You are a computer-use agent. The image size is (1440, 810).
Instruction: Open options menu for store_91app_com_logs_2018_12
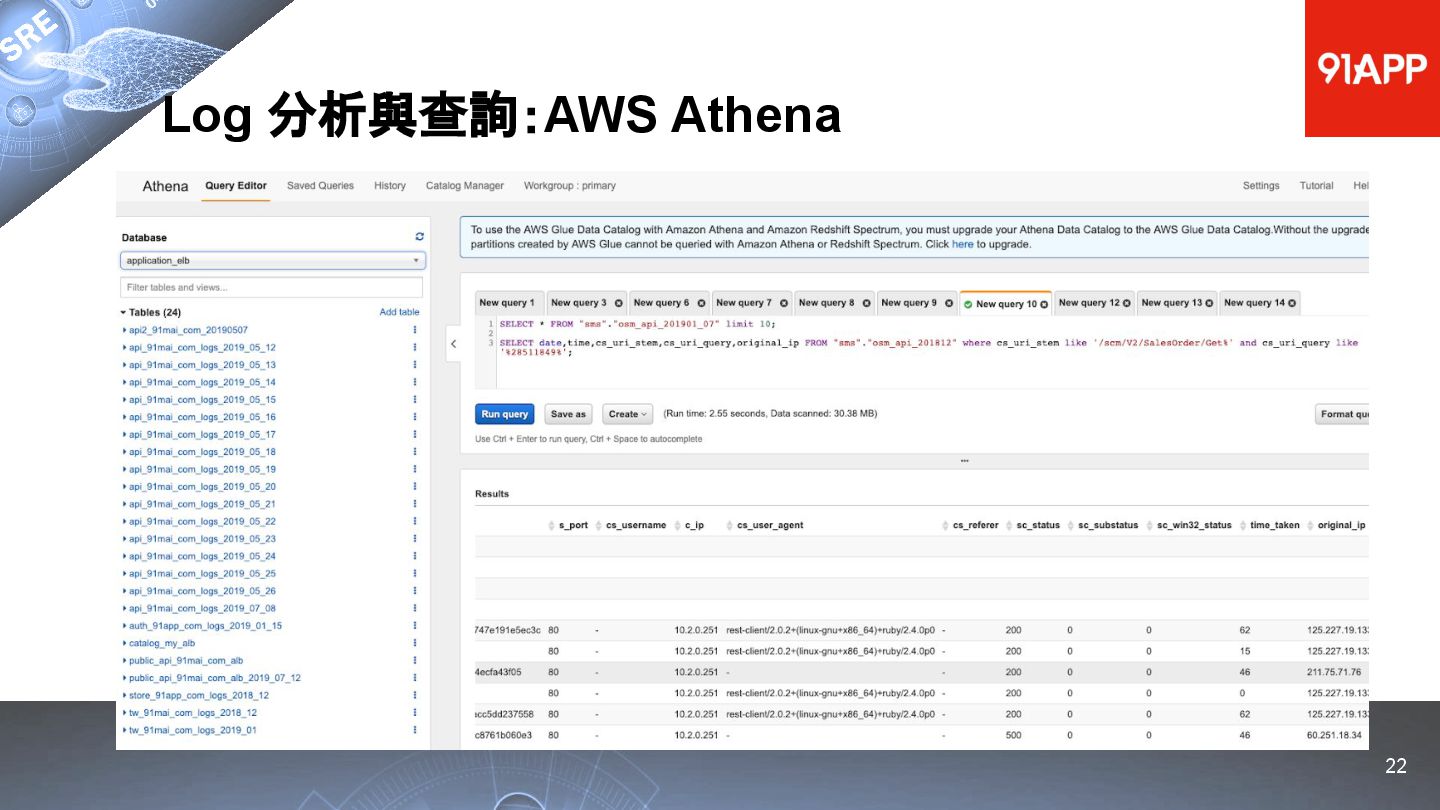pyautogui.click(x=415, y=695)
